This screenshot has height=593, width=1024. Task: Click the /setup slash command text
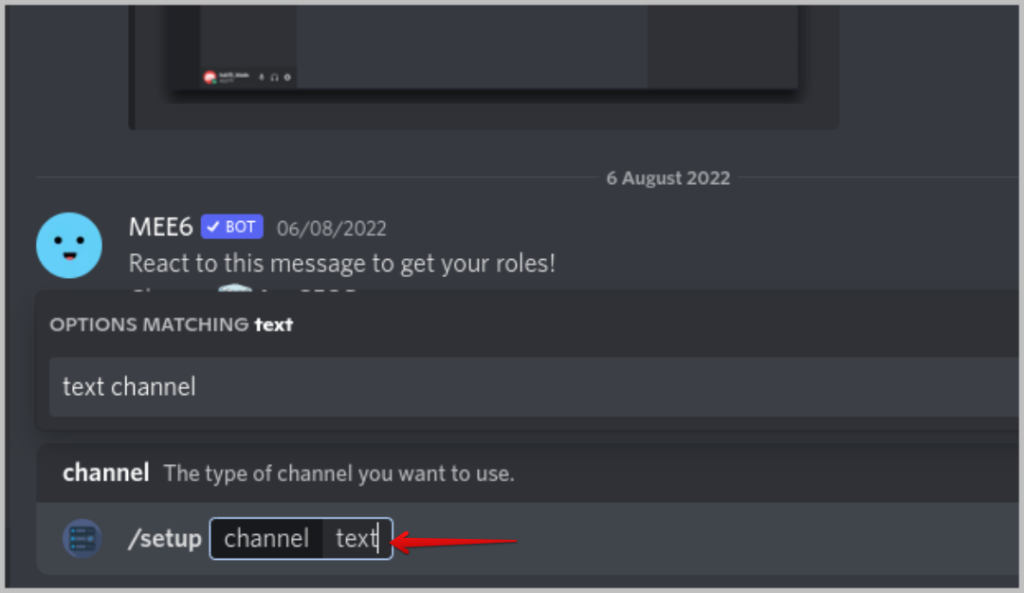click(x=165, y=539)
